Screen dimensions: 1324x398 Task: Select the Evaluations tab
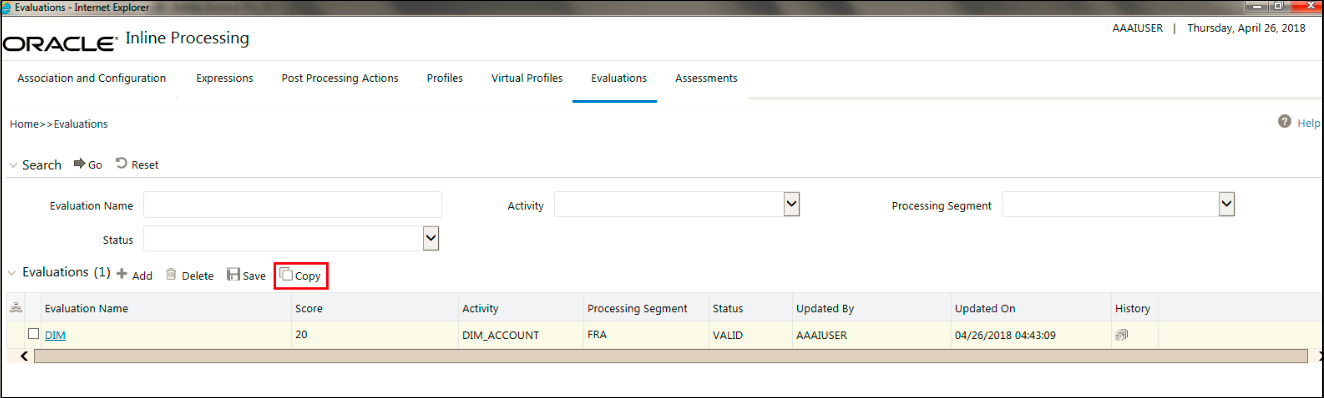(619, 78)
